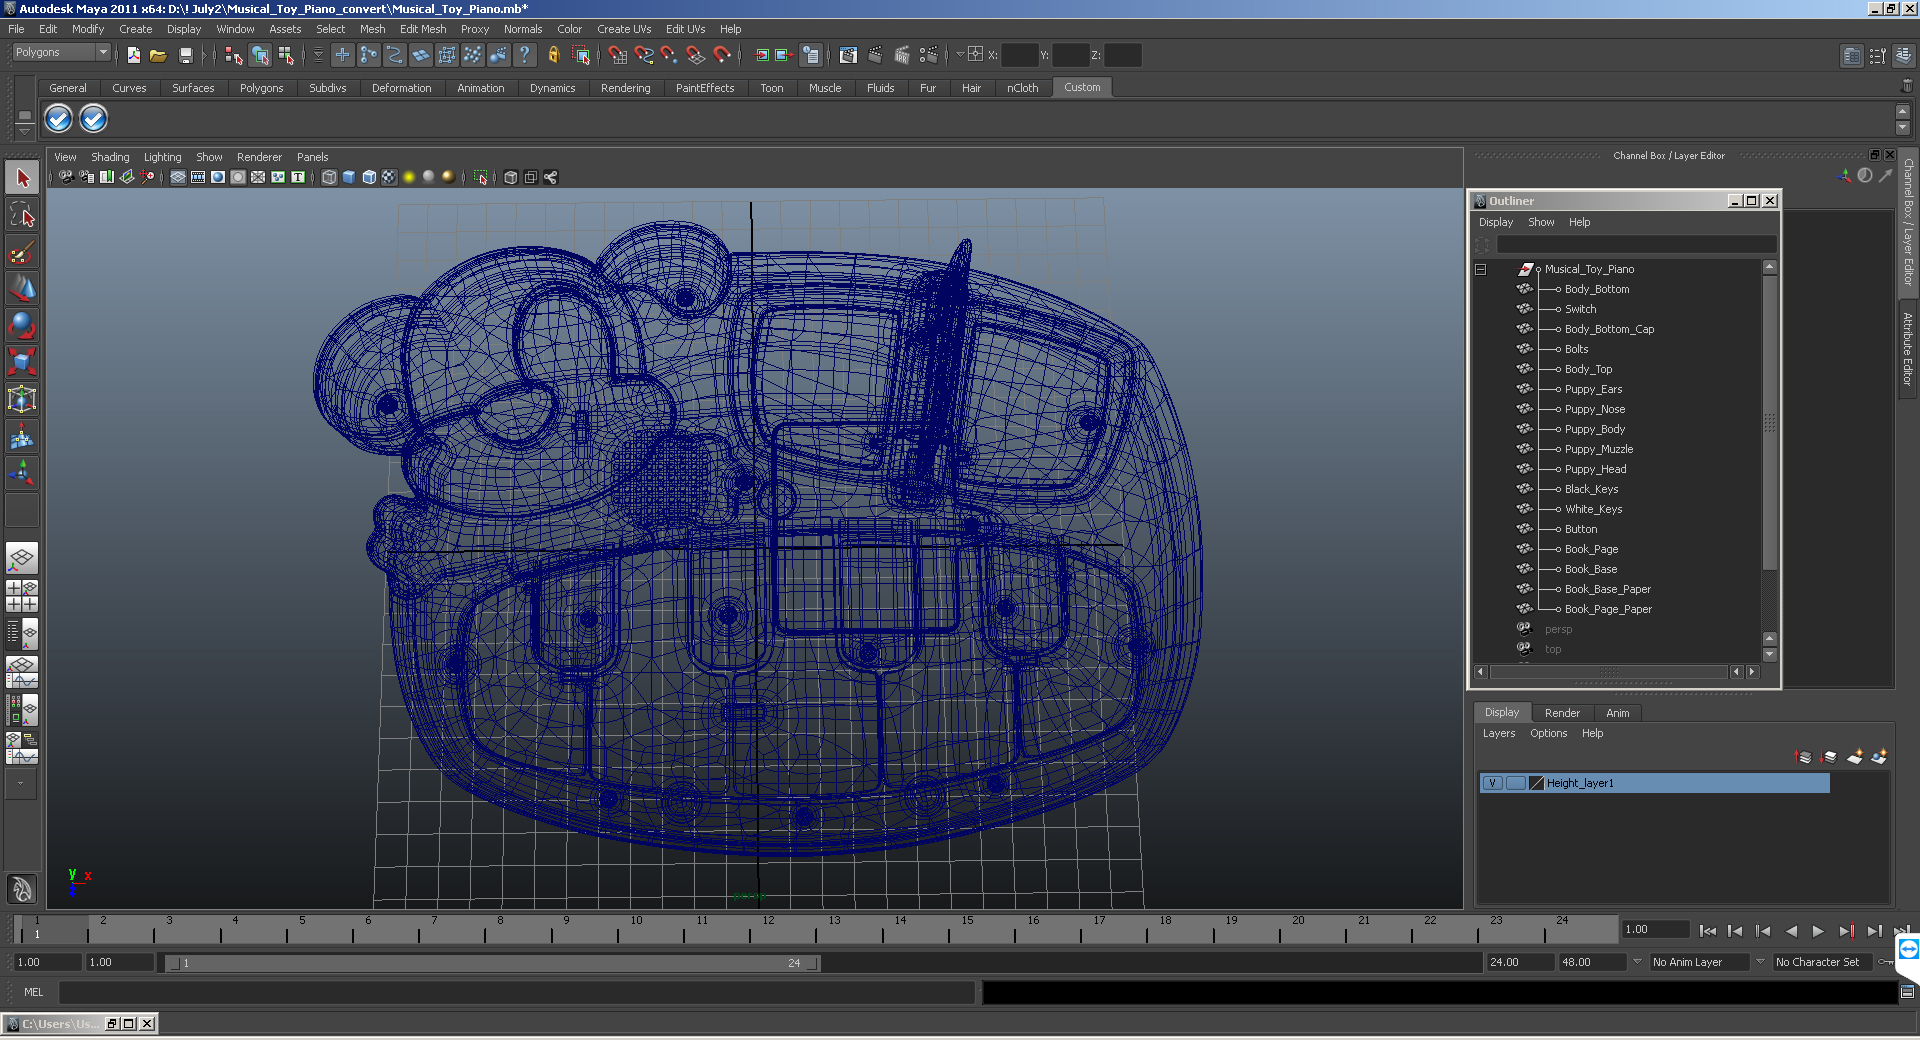Save the scene with the disk icon

[x=185, y=55]
